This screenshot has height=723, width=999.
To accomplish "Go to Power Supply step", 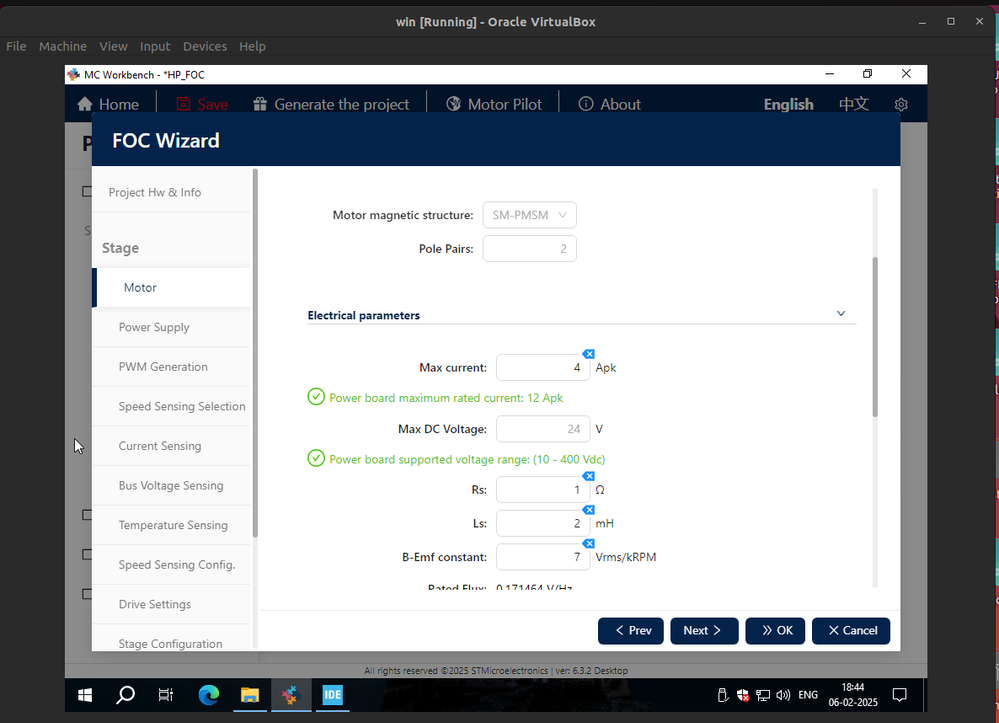I will 172,327.
